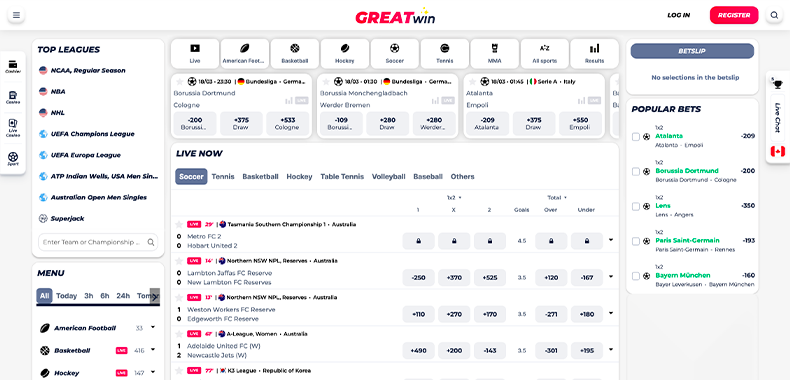Open the Live Casino sidebar icon
The height and width of the screenshot is (380, 790).
click(x=13, y=128)
